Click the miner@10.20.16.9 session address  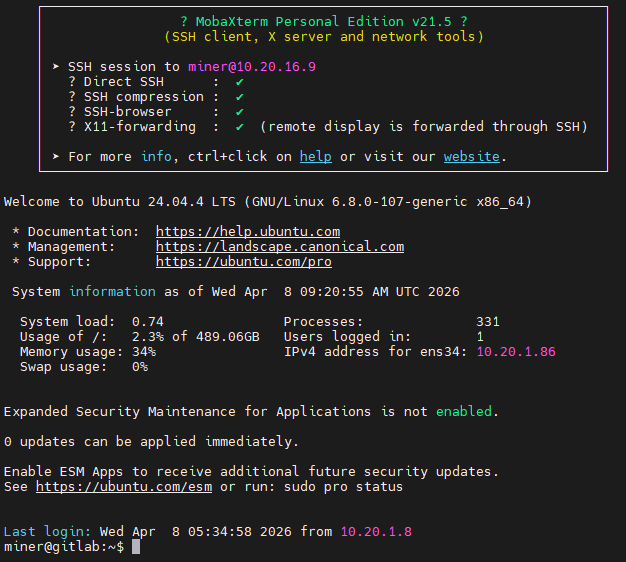coord(252,67)
